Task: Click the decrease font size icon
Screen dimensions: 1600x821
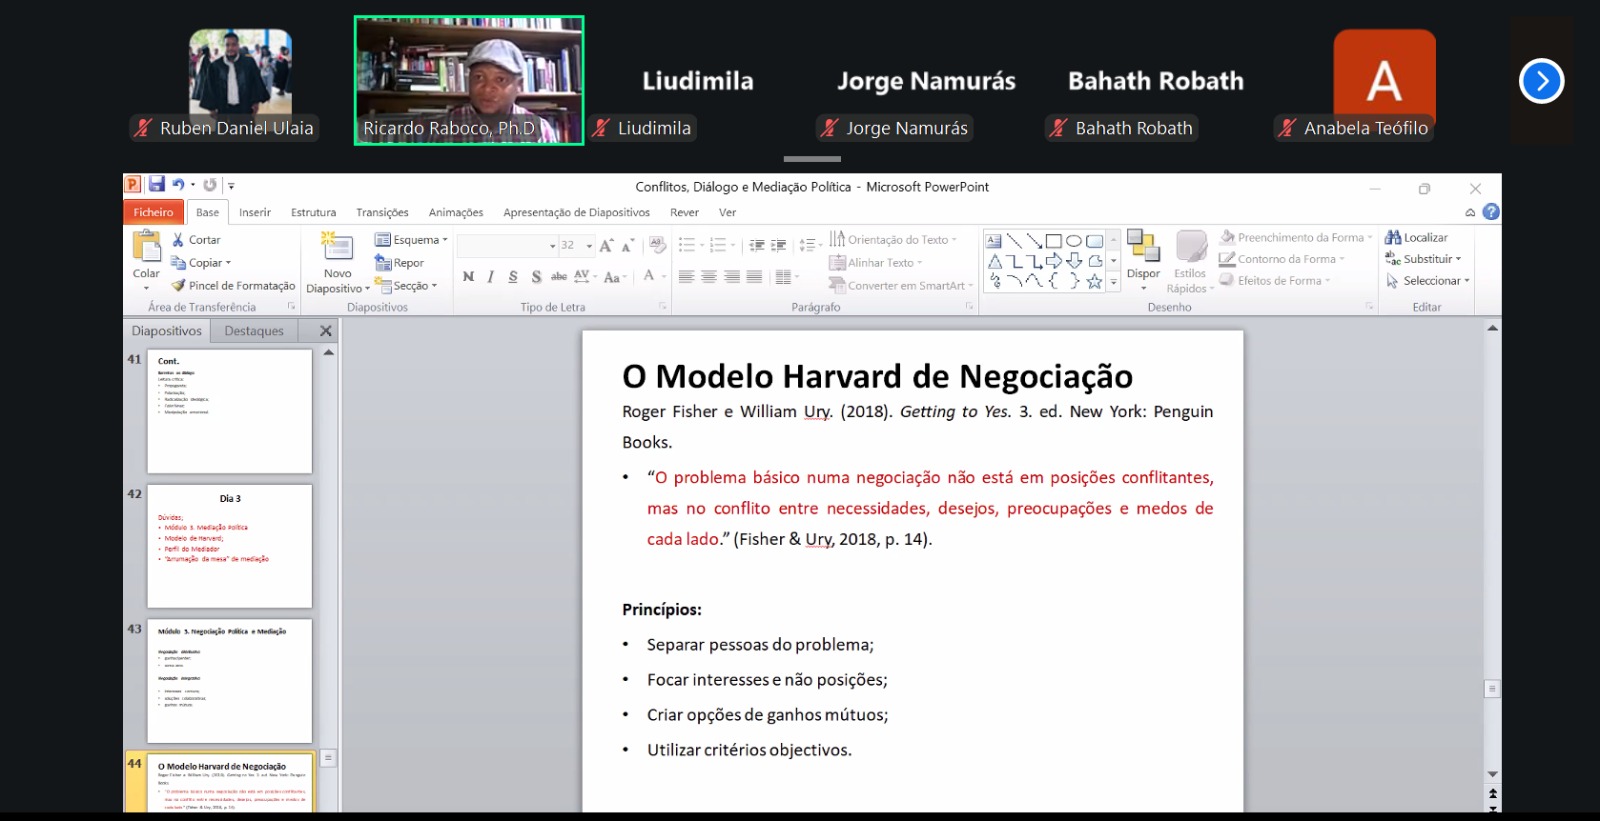Action: point(628,245)
